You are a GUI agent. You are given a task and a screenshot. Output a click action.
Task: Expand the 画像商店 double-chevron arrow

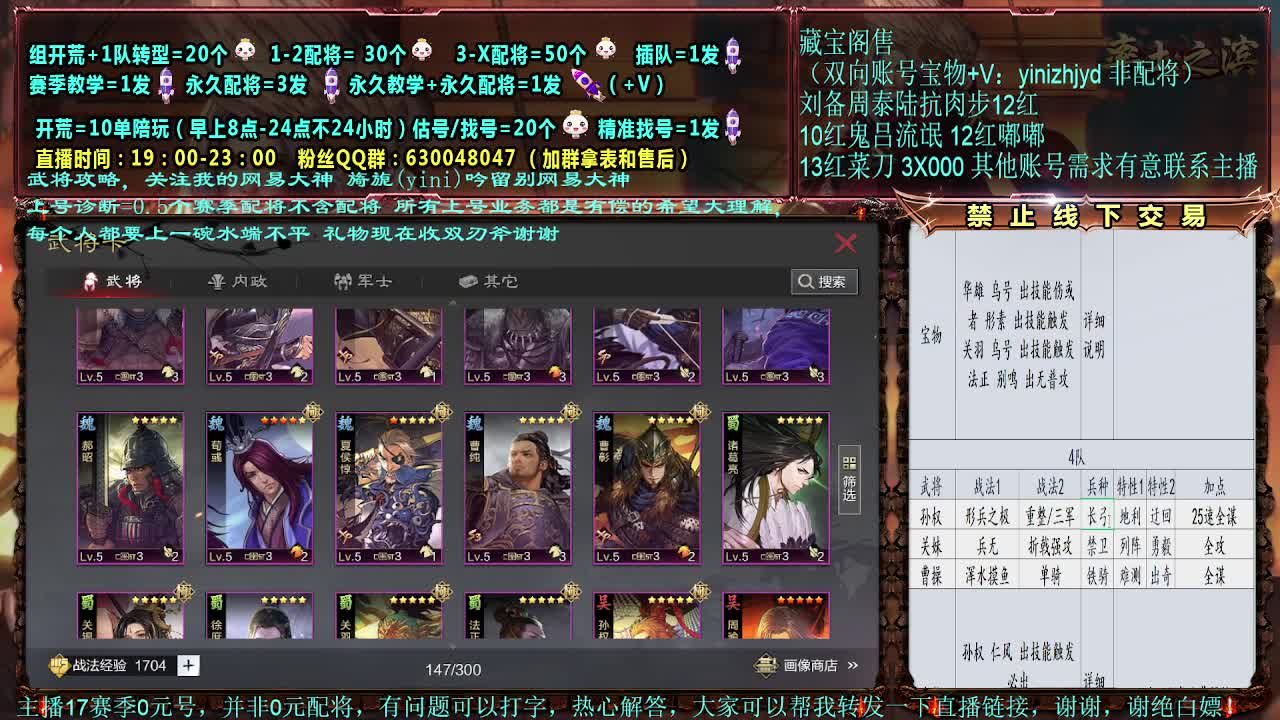[853, 665]
